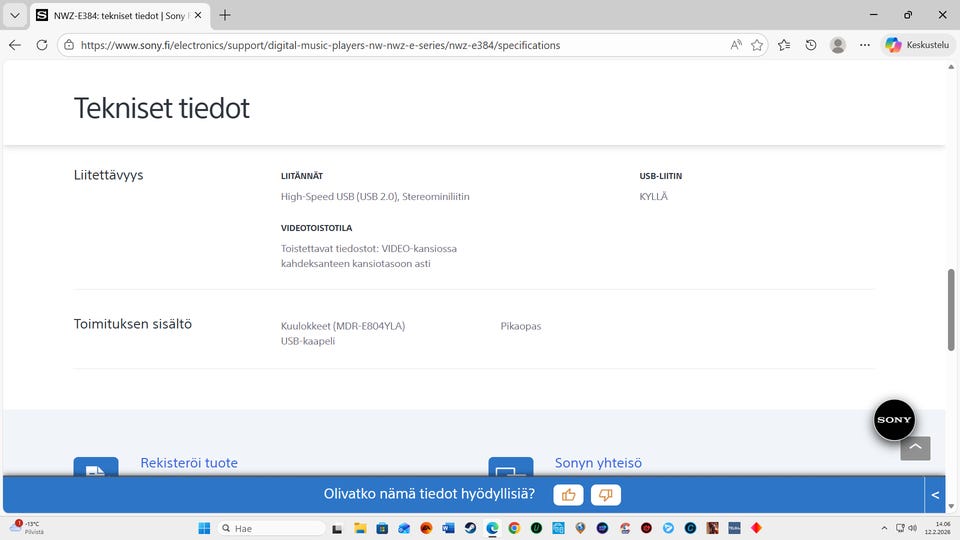Click the Sonyn yhteisö icon tile
Screen dimensions: 960x540
[x=511, y=467]
